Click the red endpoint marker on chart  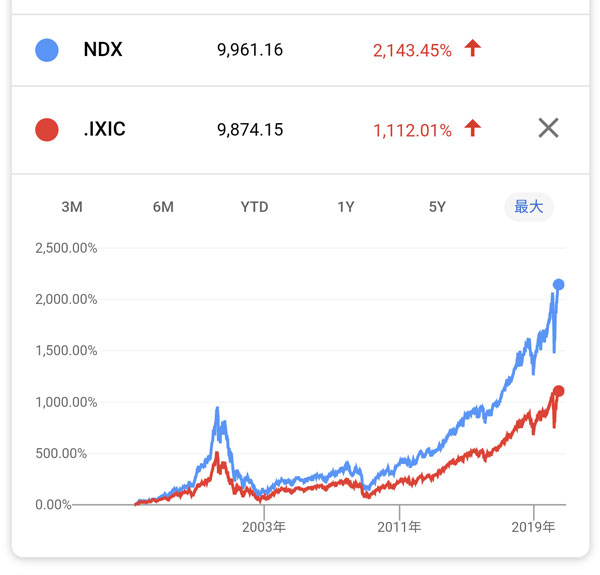click(559, 391)
